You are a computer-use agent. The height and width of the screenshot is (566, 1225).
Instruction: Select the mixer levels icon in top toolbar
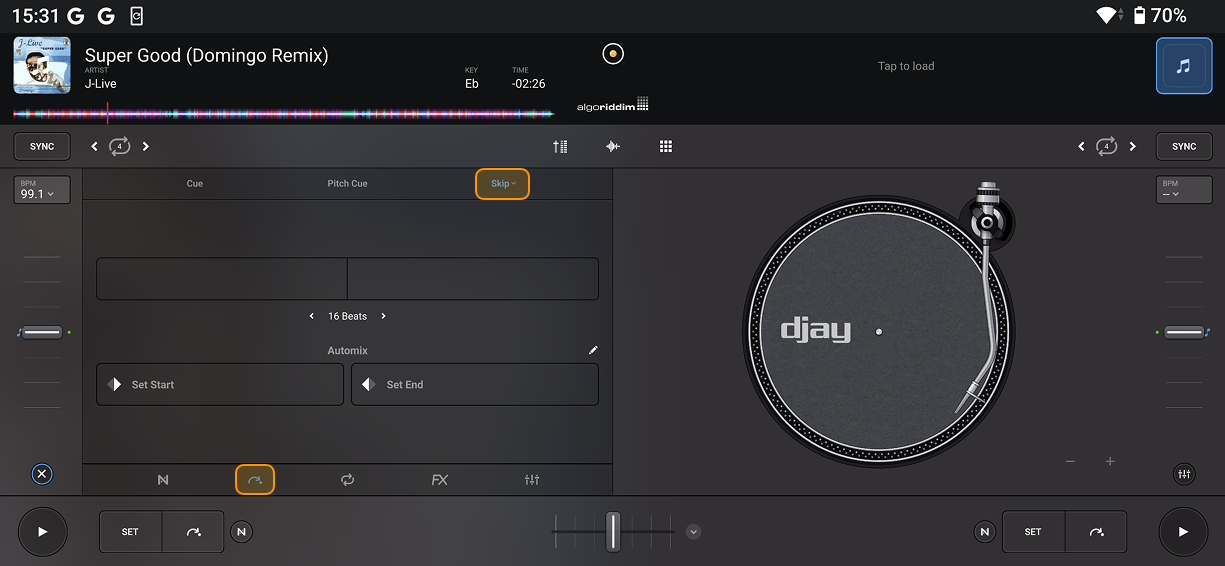pos(560,146)
